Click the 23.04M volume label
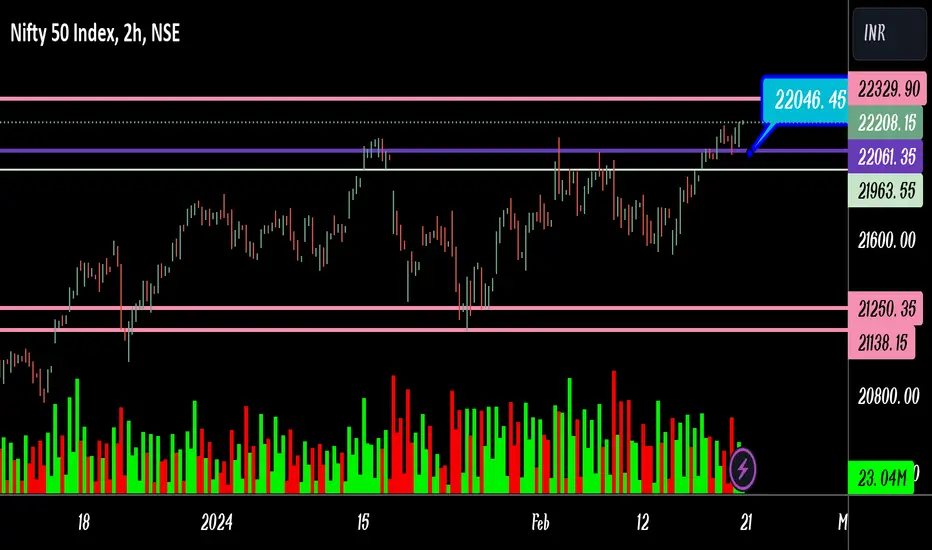Viewport: 932px width, 550px height. point(881,477)
